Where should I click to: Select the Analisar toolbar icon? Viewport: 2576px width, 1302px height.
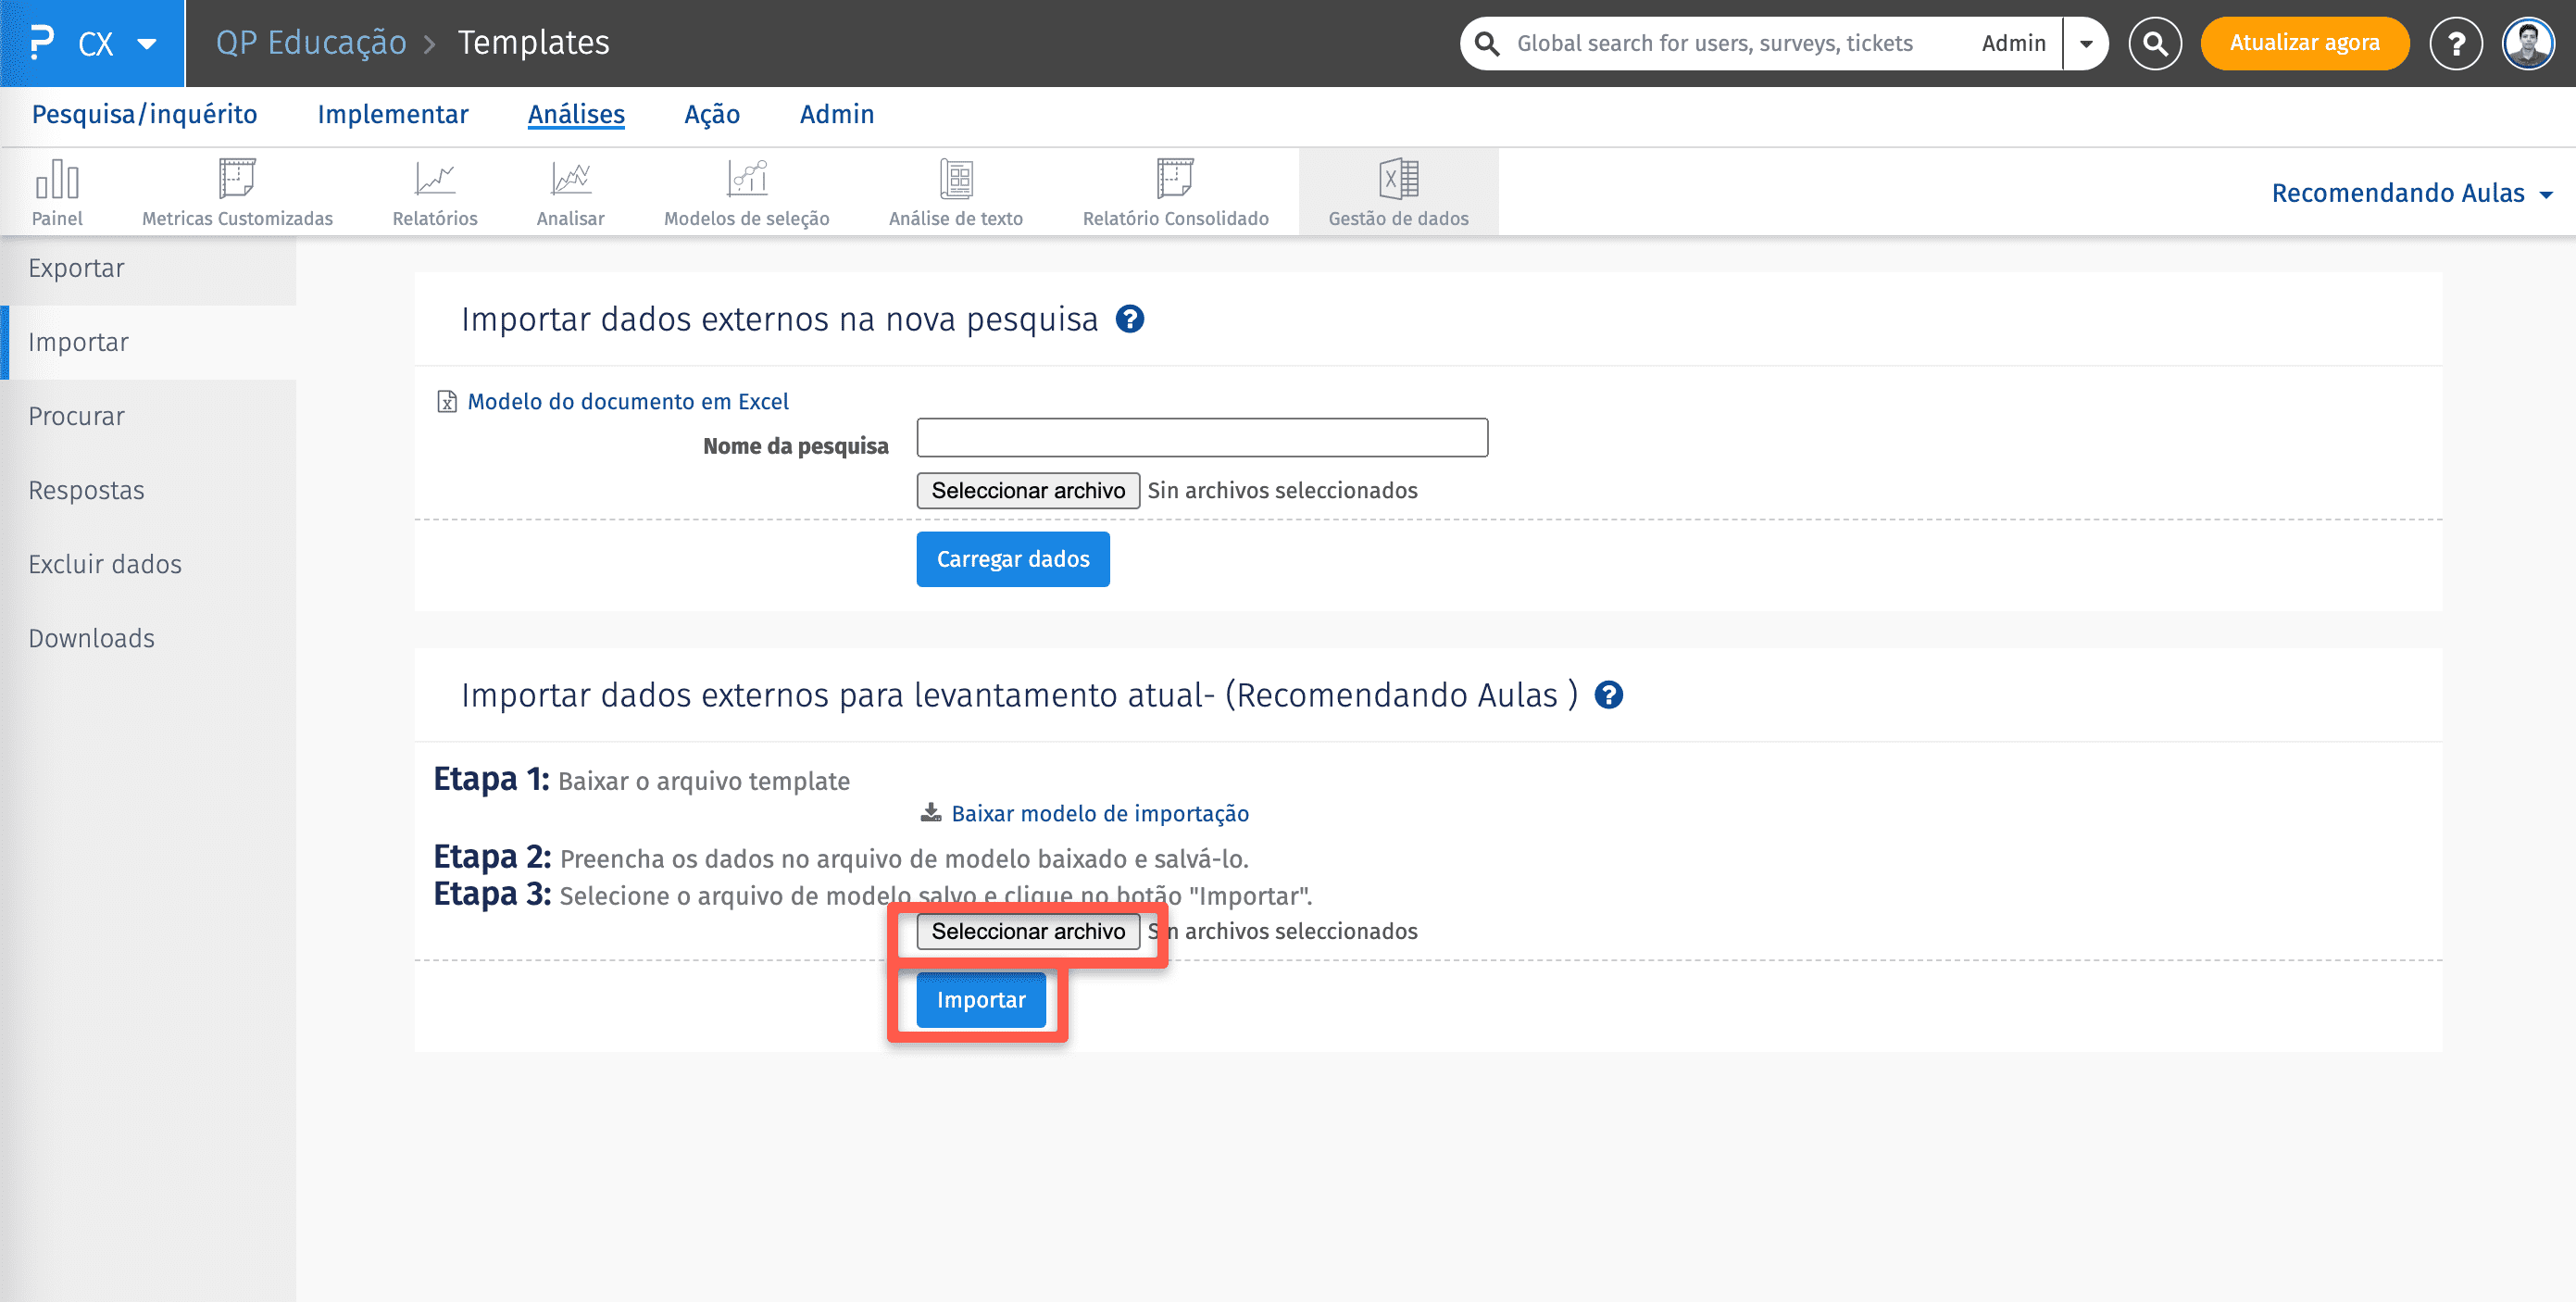point(570,181)
